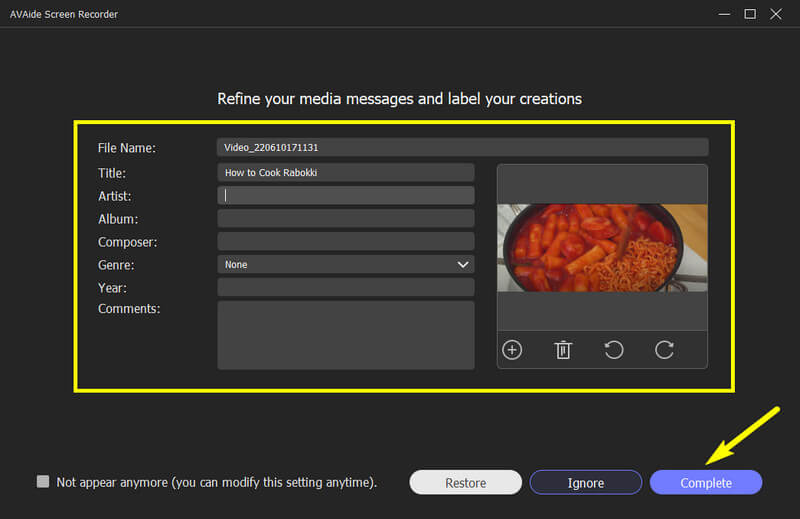Rotate cover image clockwise
Screen dimensions: 800x519
coord(664,350)
